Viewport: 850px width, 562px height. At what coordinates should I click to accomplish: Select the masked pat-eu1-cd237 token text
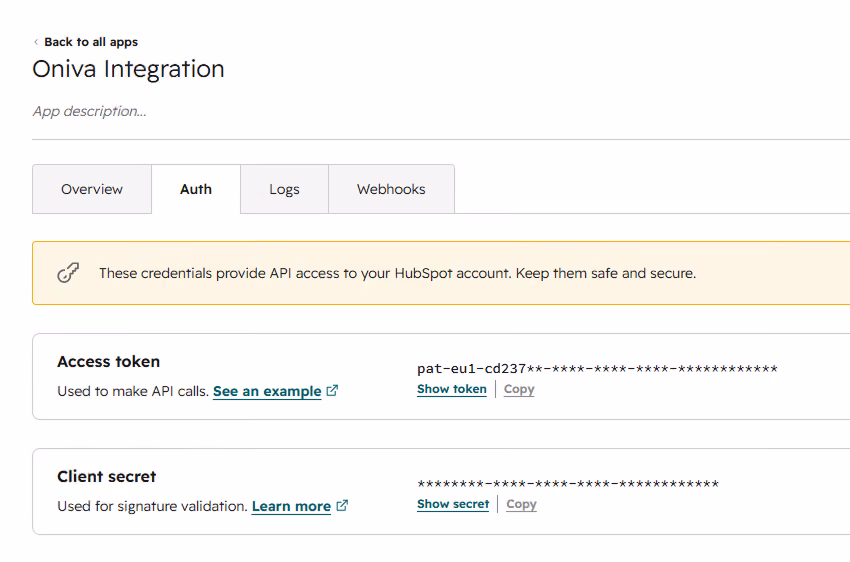(x=597, y=369)
